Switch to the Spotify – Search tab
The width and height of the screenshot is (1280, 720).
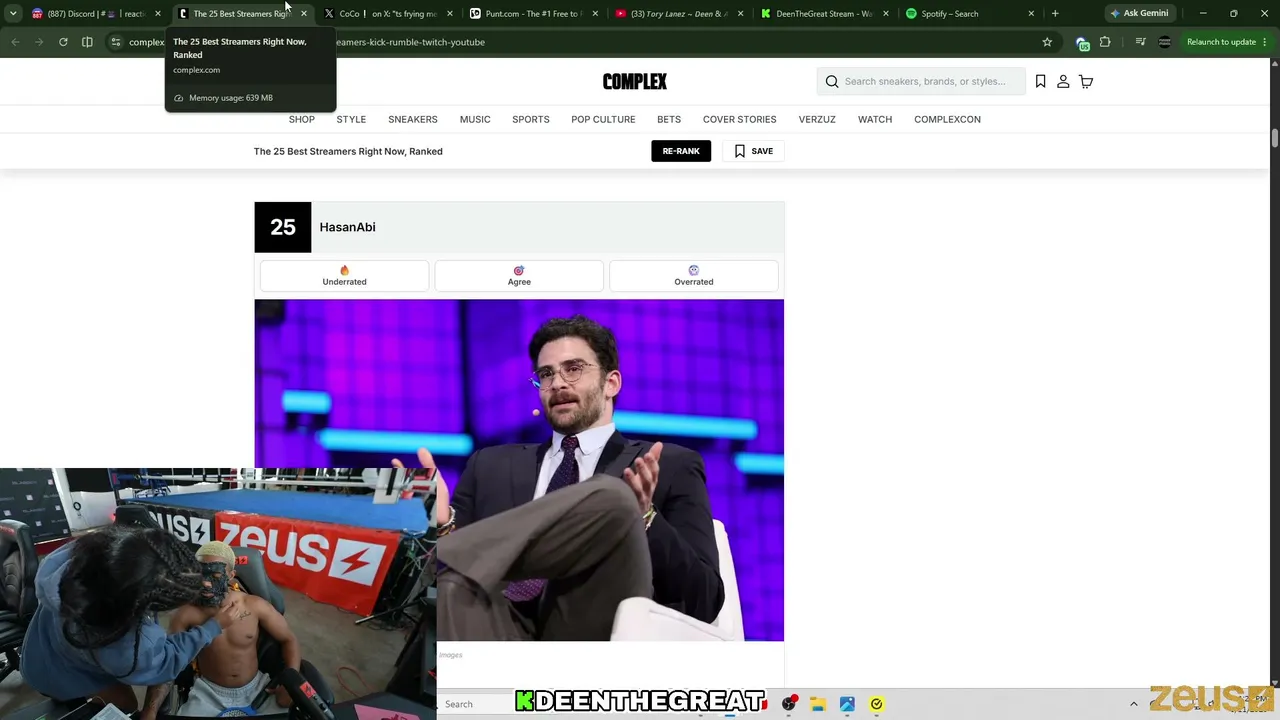click(969, 14)
